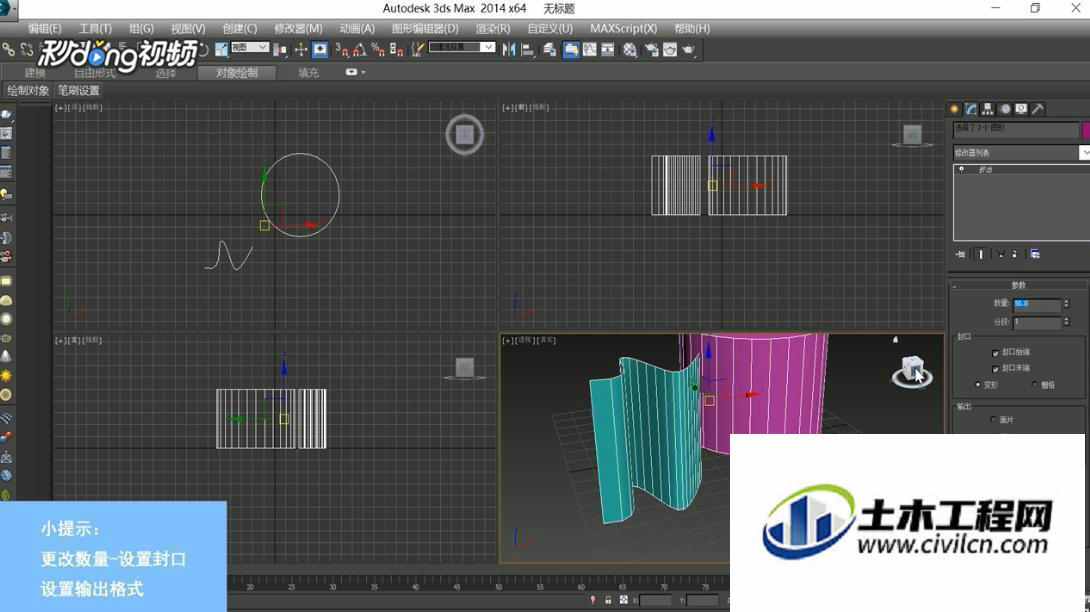Toggle Show End Result icon
This screenshot has height=612, width=1090.
(x=980, y=255)
